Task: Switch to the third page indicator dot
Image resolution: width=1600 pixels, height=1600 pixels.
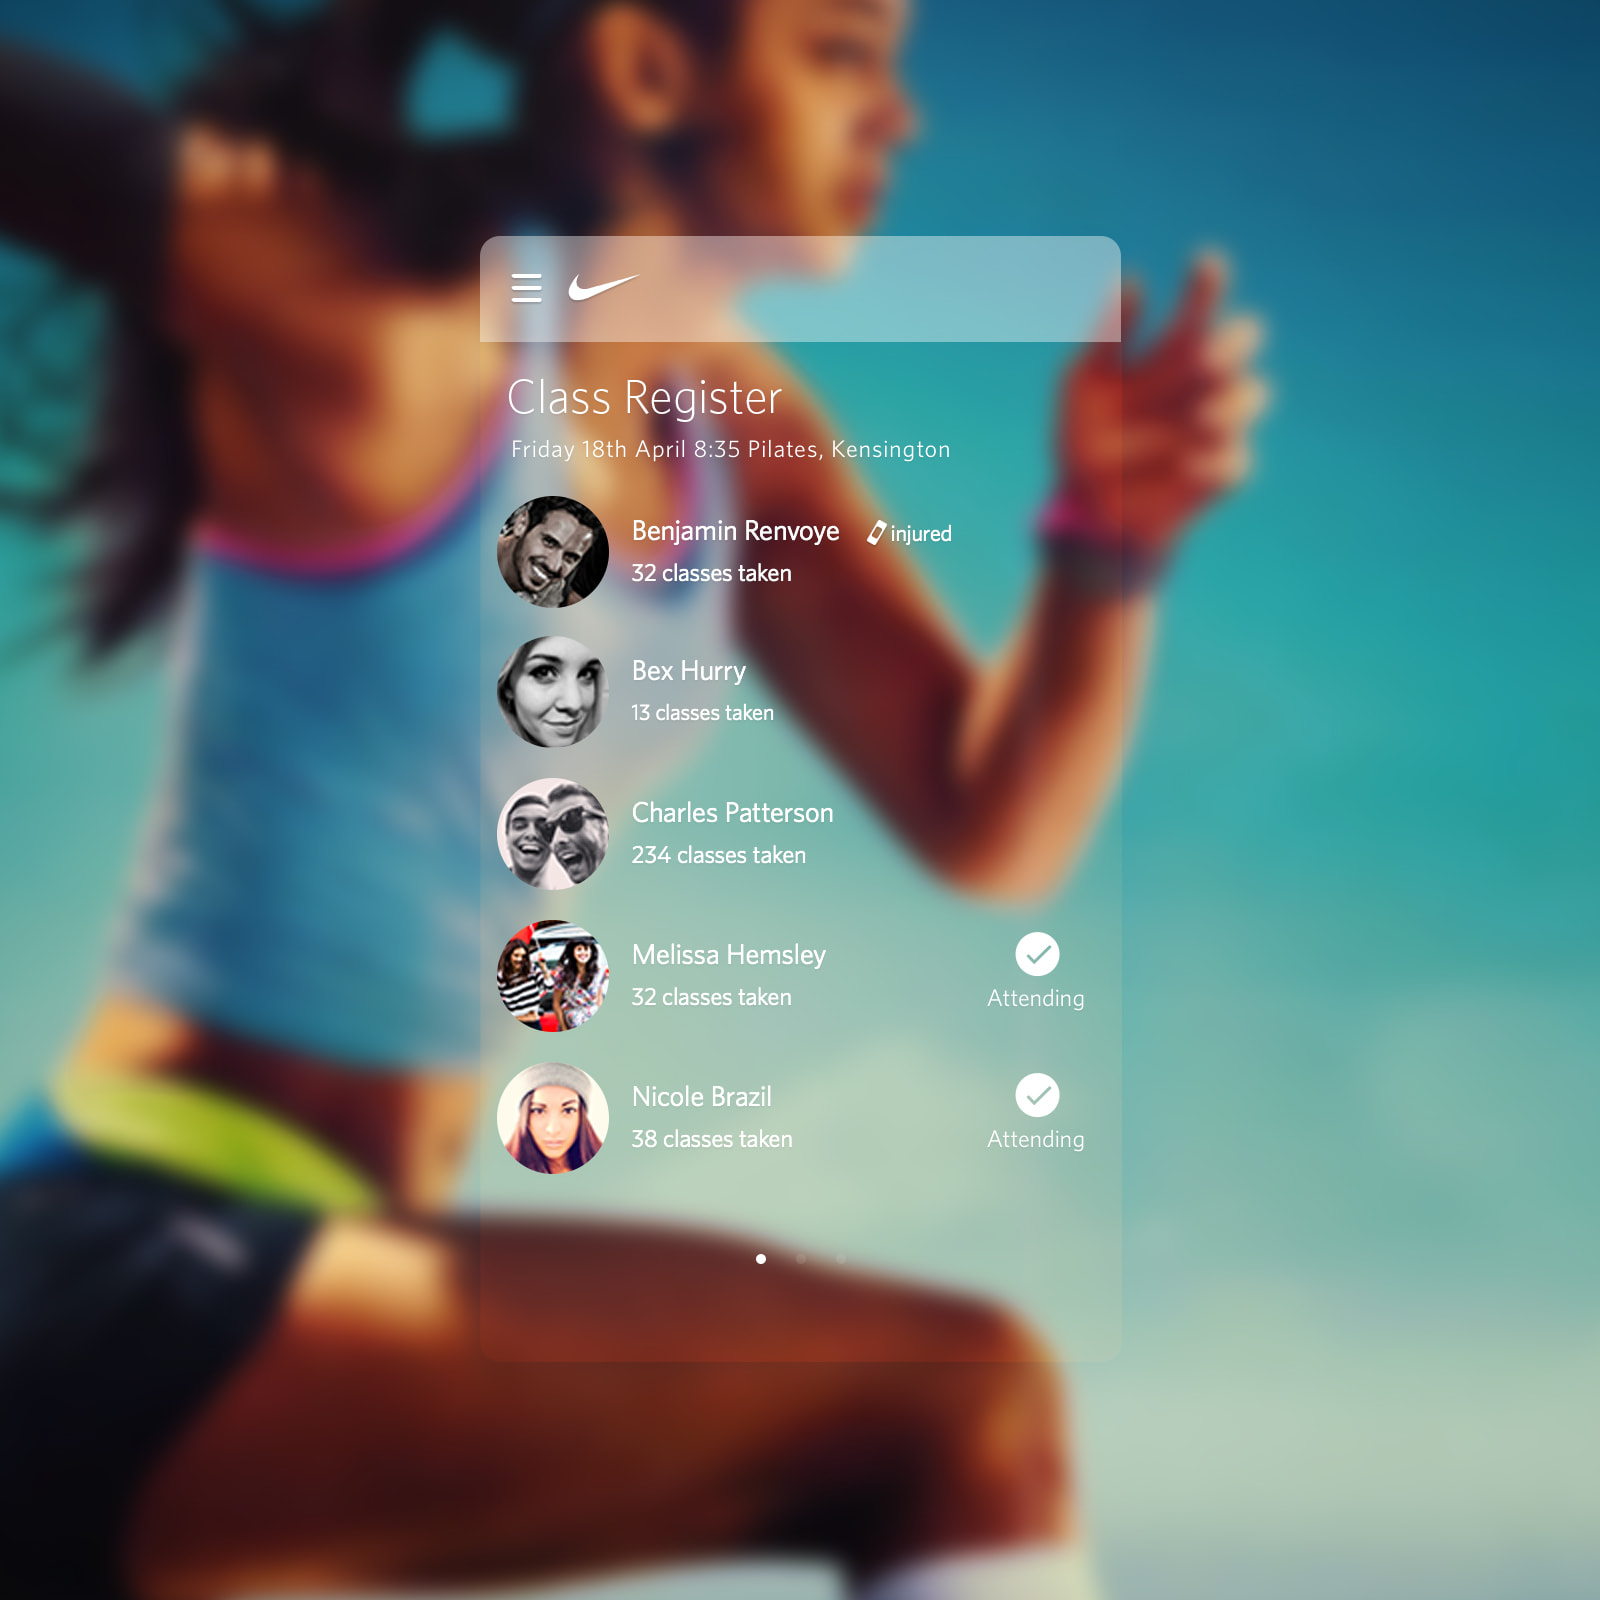Action: pos(840,1259)
